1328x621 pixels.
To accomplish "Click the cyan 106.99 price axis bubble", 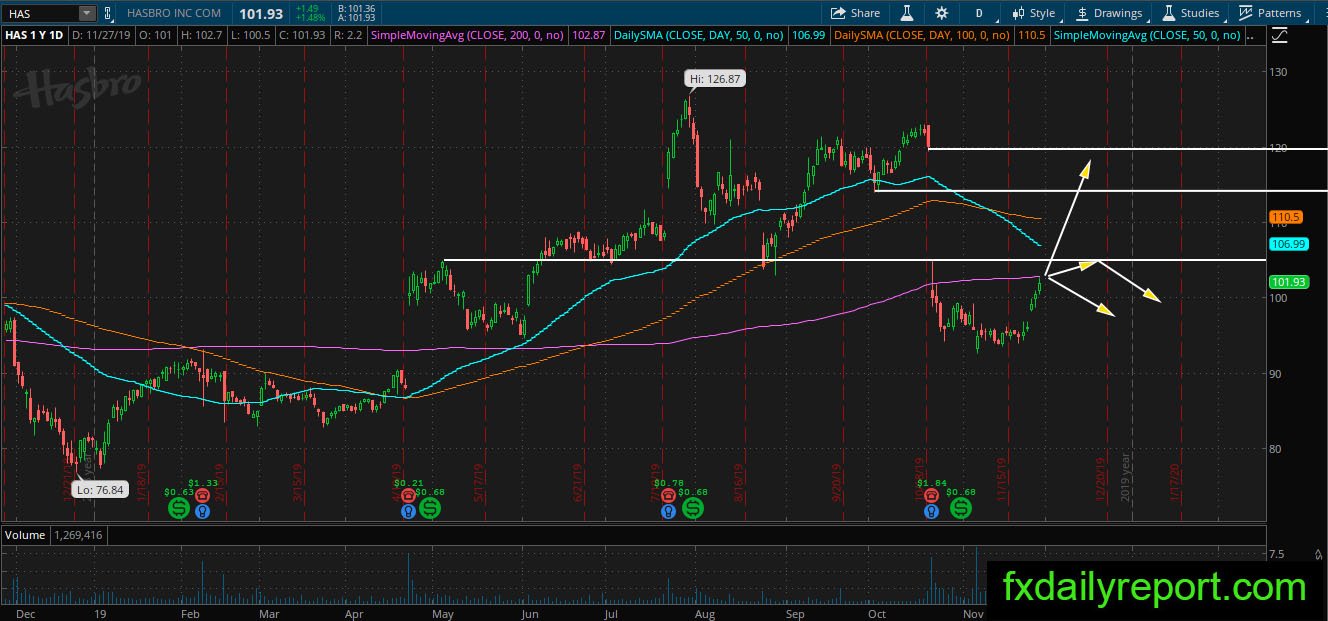I will click(x=1286, y=244).
